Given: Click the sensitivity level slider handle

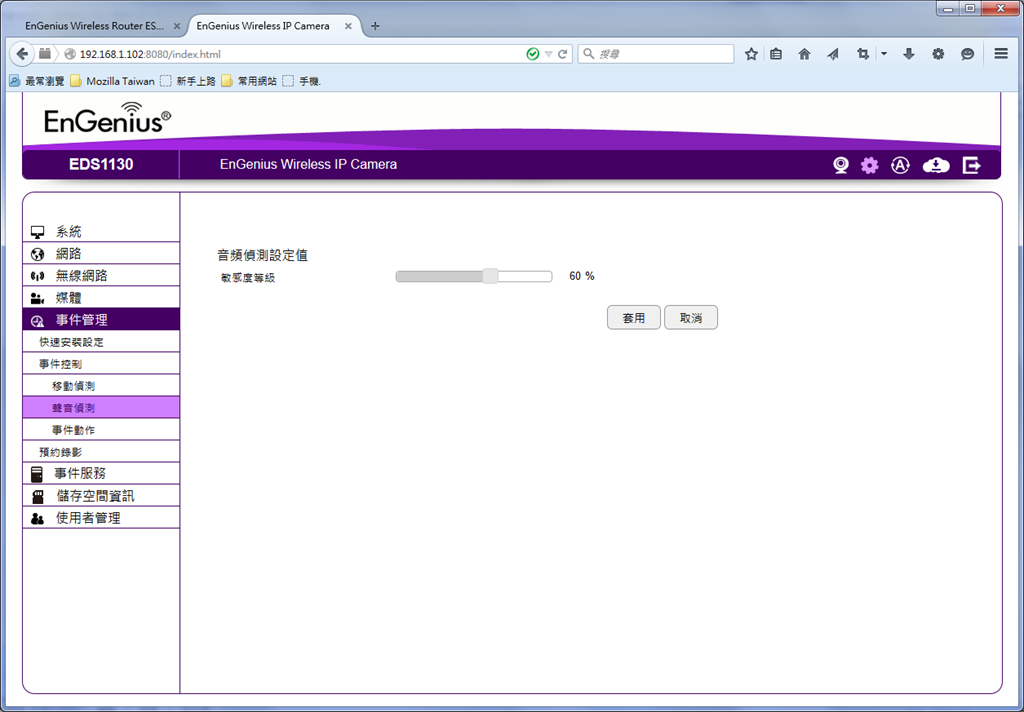Looking at the screenshot, I should (490, 276).
